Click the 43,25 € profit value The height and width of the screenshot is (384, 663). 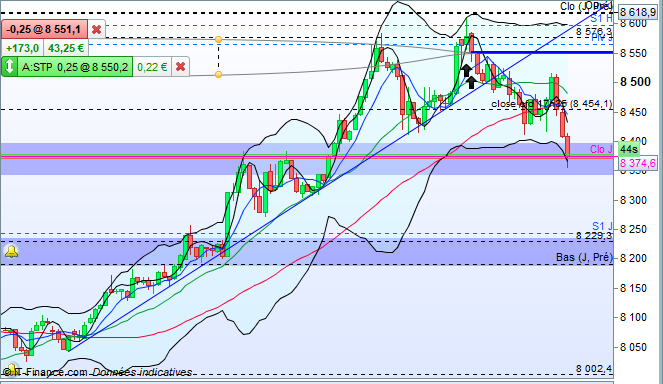coord(66,48)
